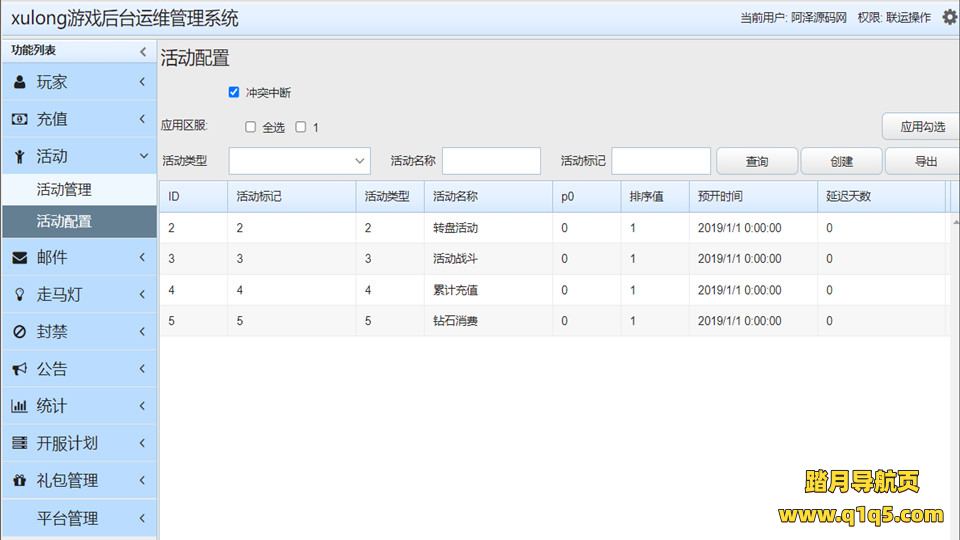Viewport: 960px width, 540px height.
Task: Expand the 开服计划 menu section
Action: [78, 443]
